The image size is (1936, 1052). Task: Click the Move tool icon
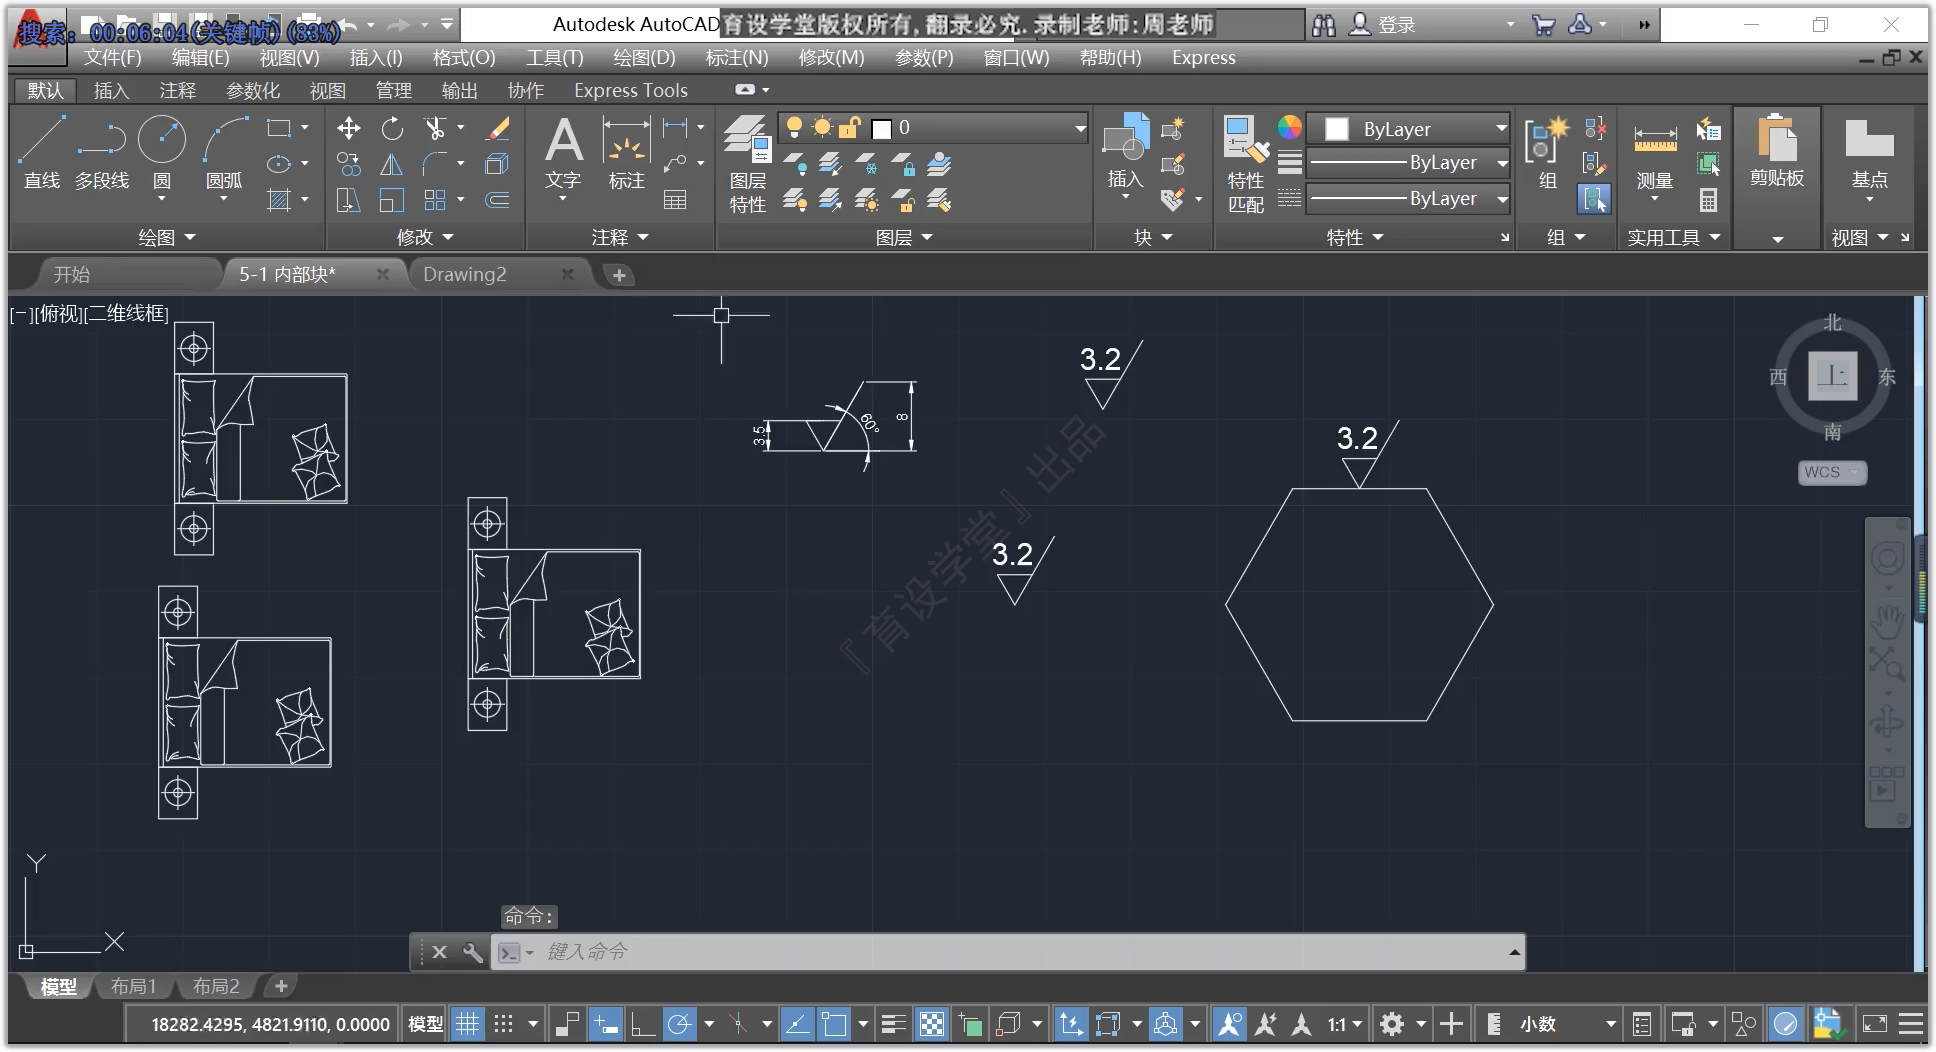[x=349, y=128]
